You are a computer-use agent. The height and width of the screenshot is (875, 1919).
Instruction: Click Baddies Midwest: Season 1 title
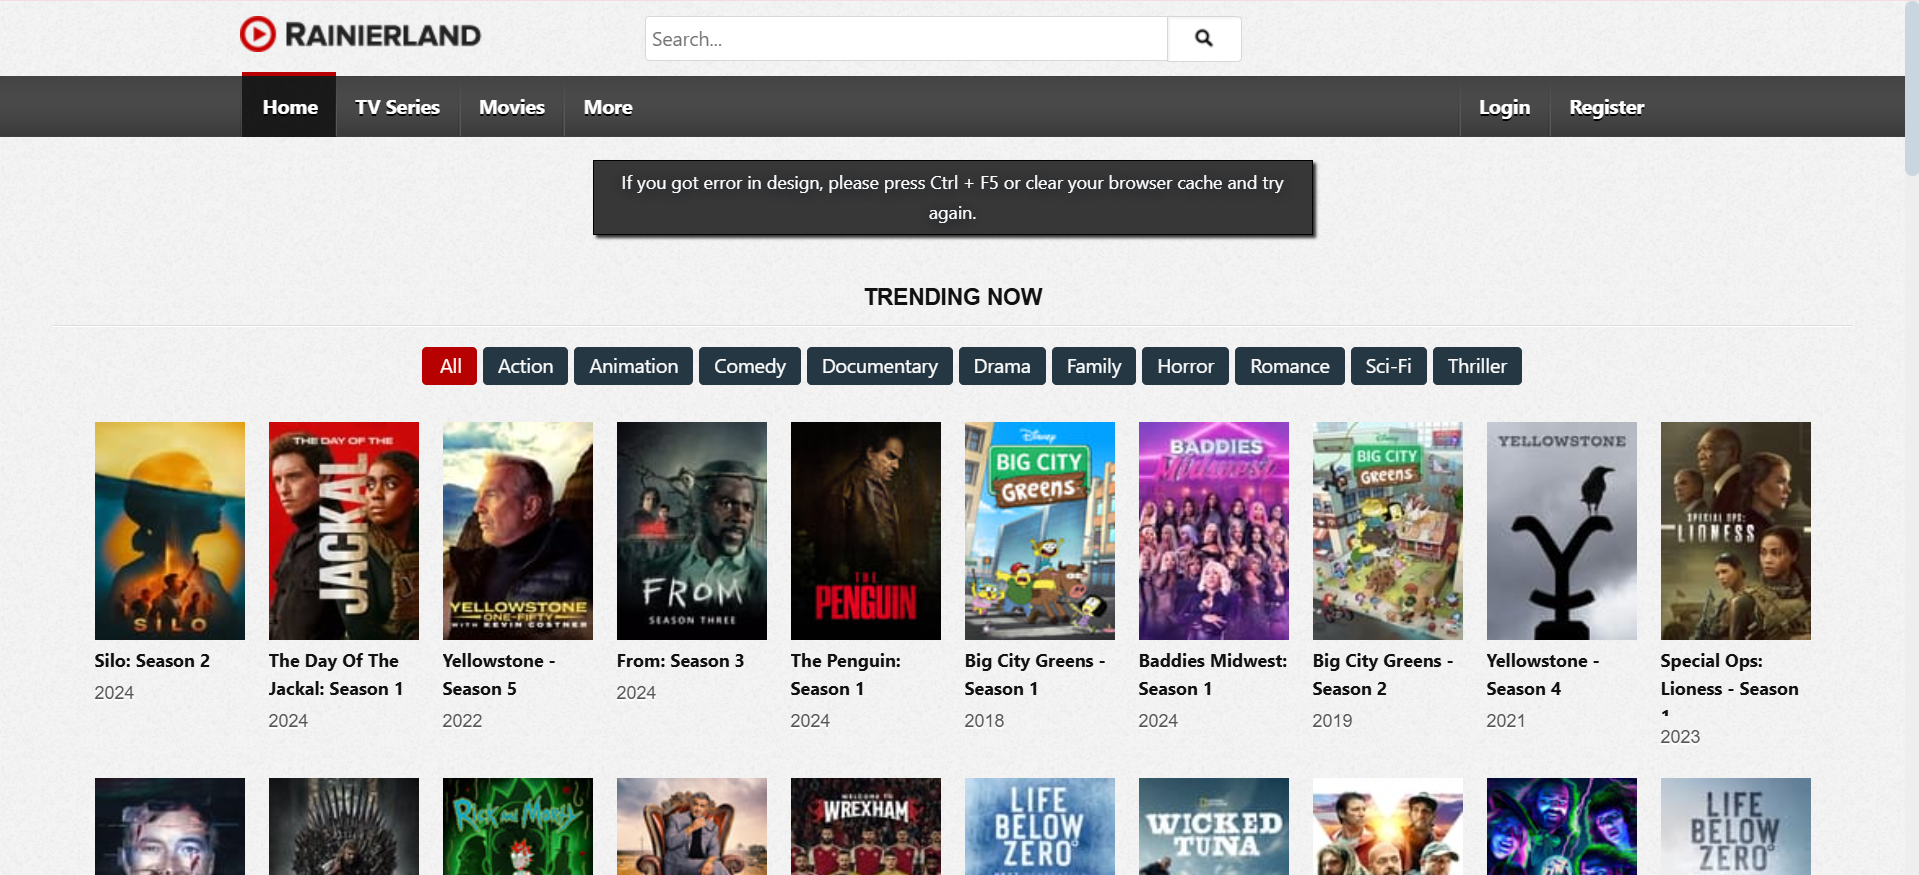pos(1213,675)
